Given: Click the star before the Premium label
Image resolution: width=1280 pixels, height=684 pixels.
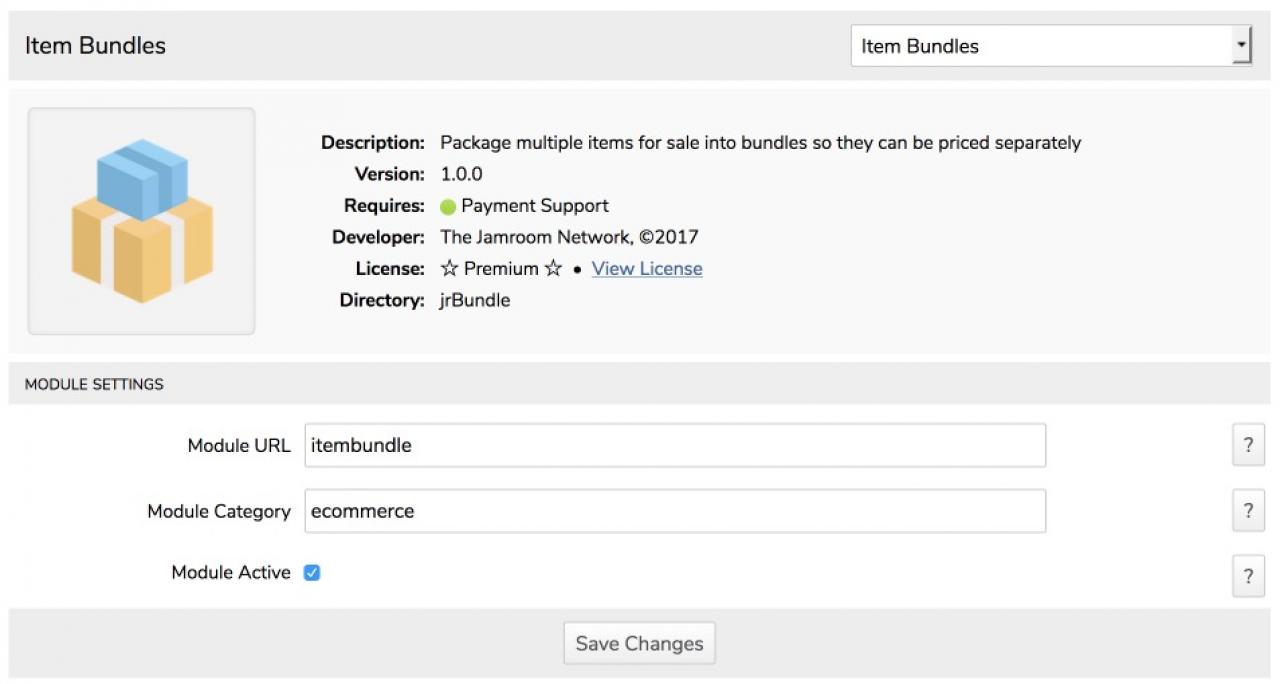Looking at the screenshot, I should point(449,269).
